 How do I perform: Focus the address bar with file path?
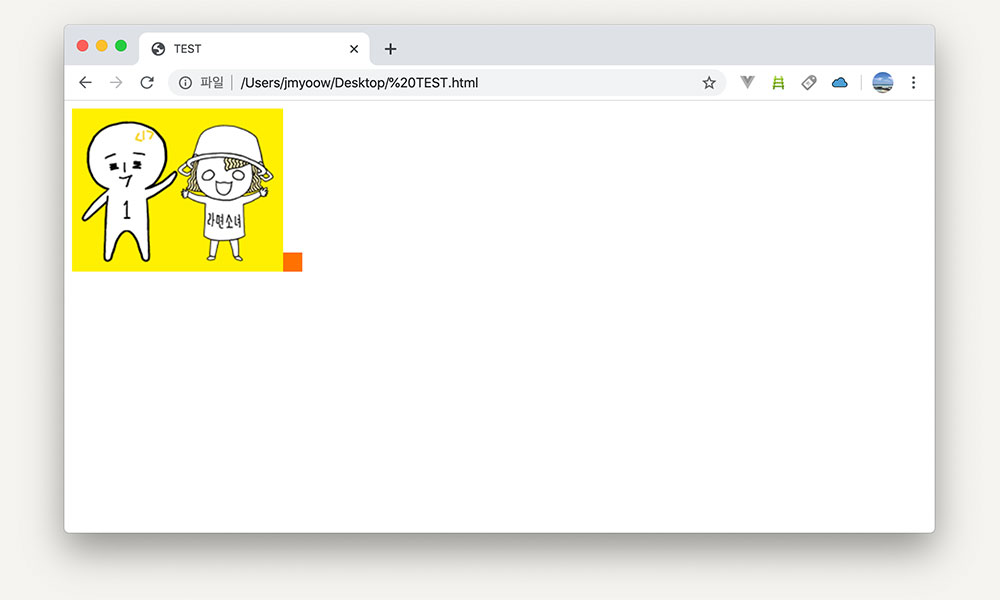click(x=446, y=83)
